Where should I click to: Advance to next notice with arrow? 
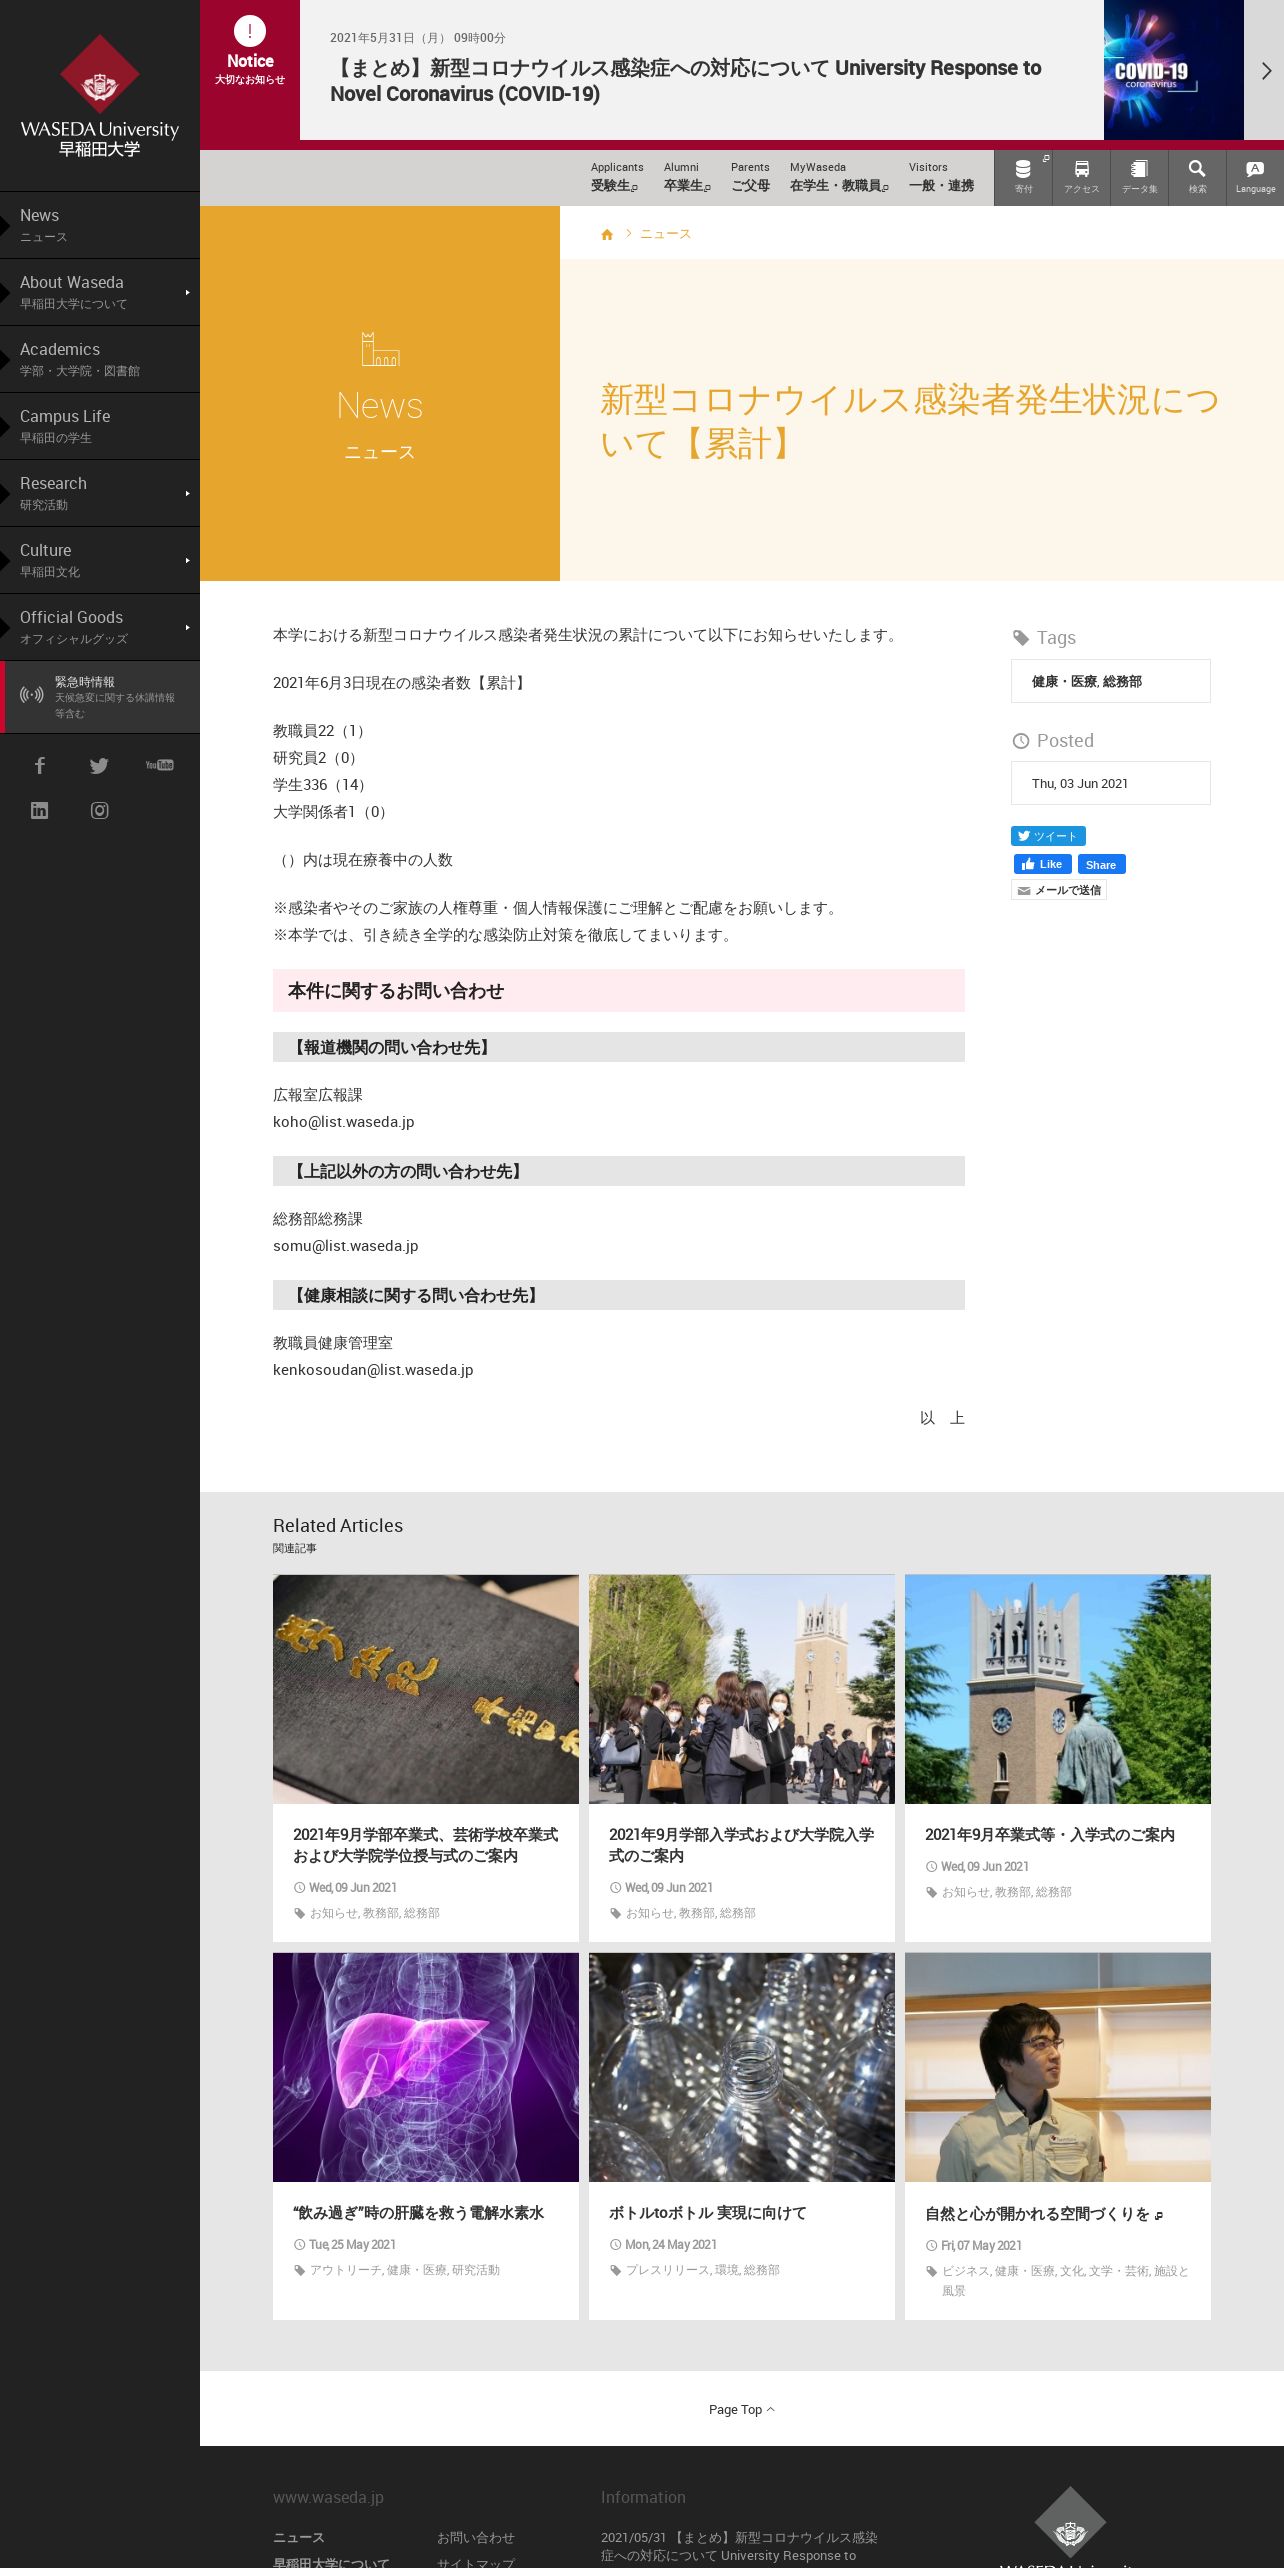click(1265, 71)
